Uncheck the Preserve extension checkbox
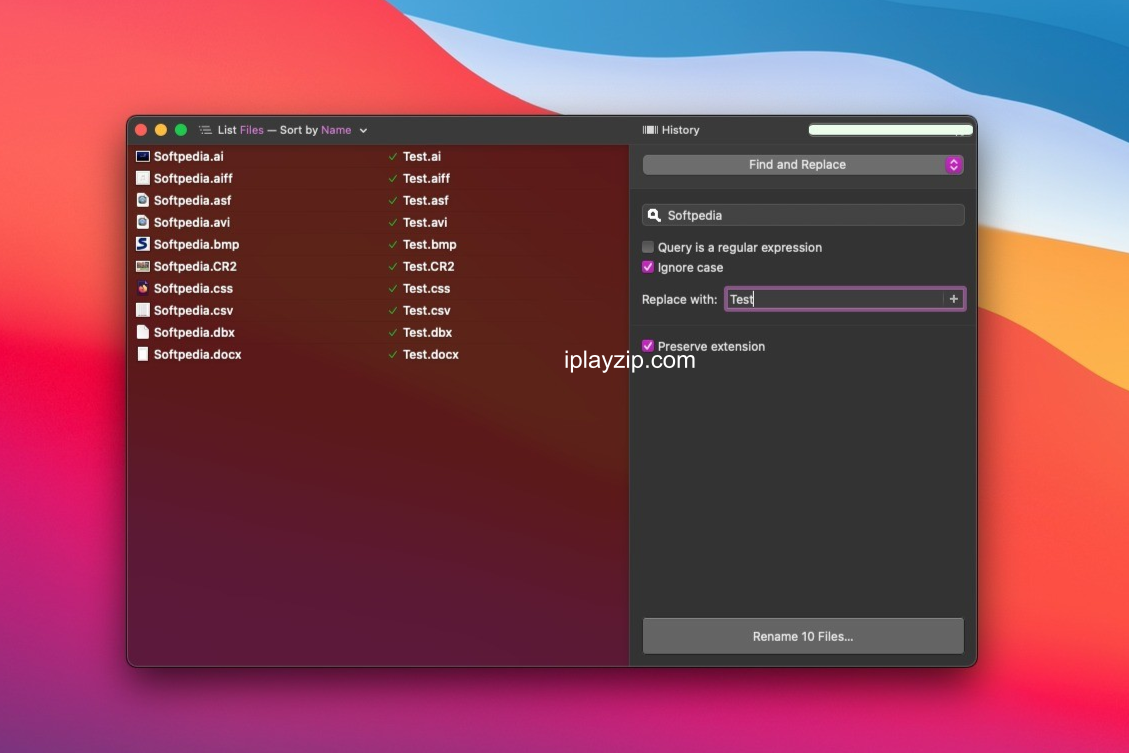The image size is (1129, 753). (648, 346)
